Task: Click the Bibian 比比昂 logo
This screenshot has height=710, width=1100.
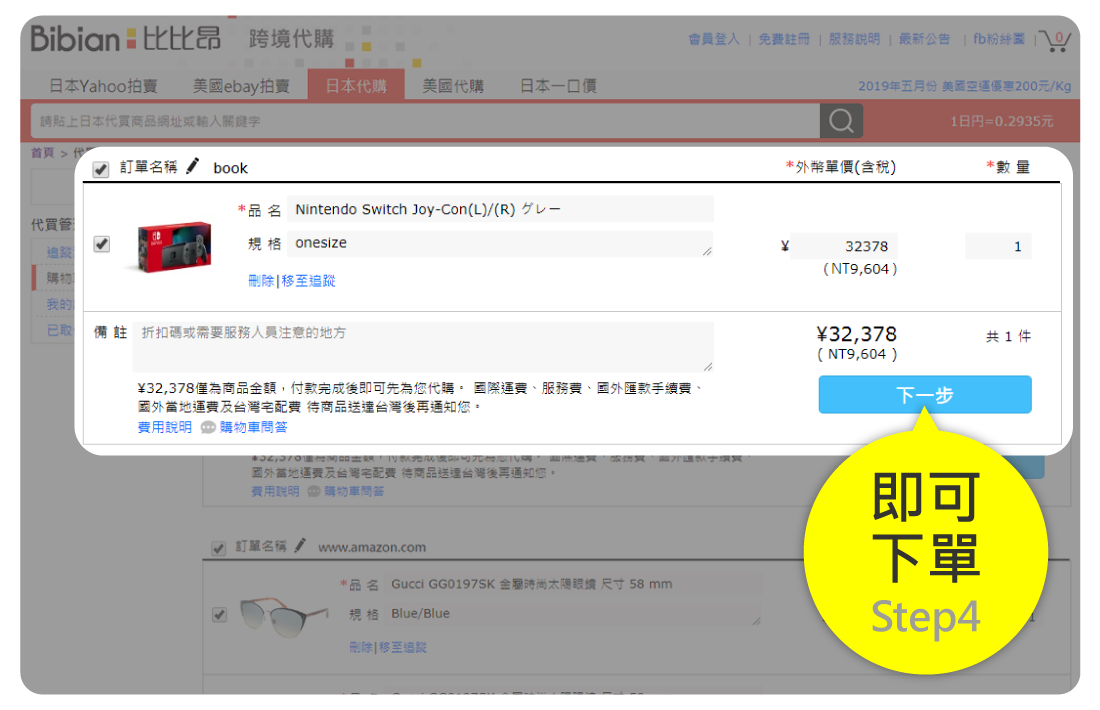Action: (126, 38)
